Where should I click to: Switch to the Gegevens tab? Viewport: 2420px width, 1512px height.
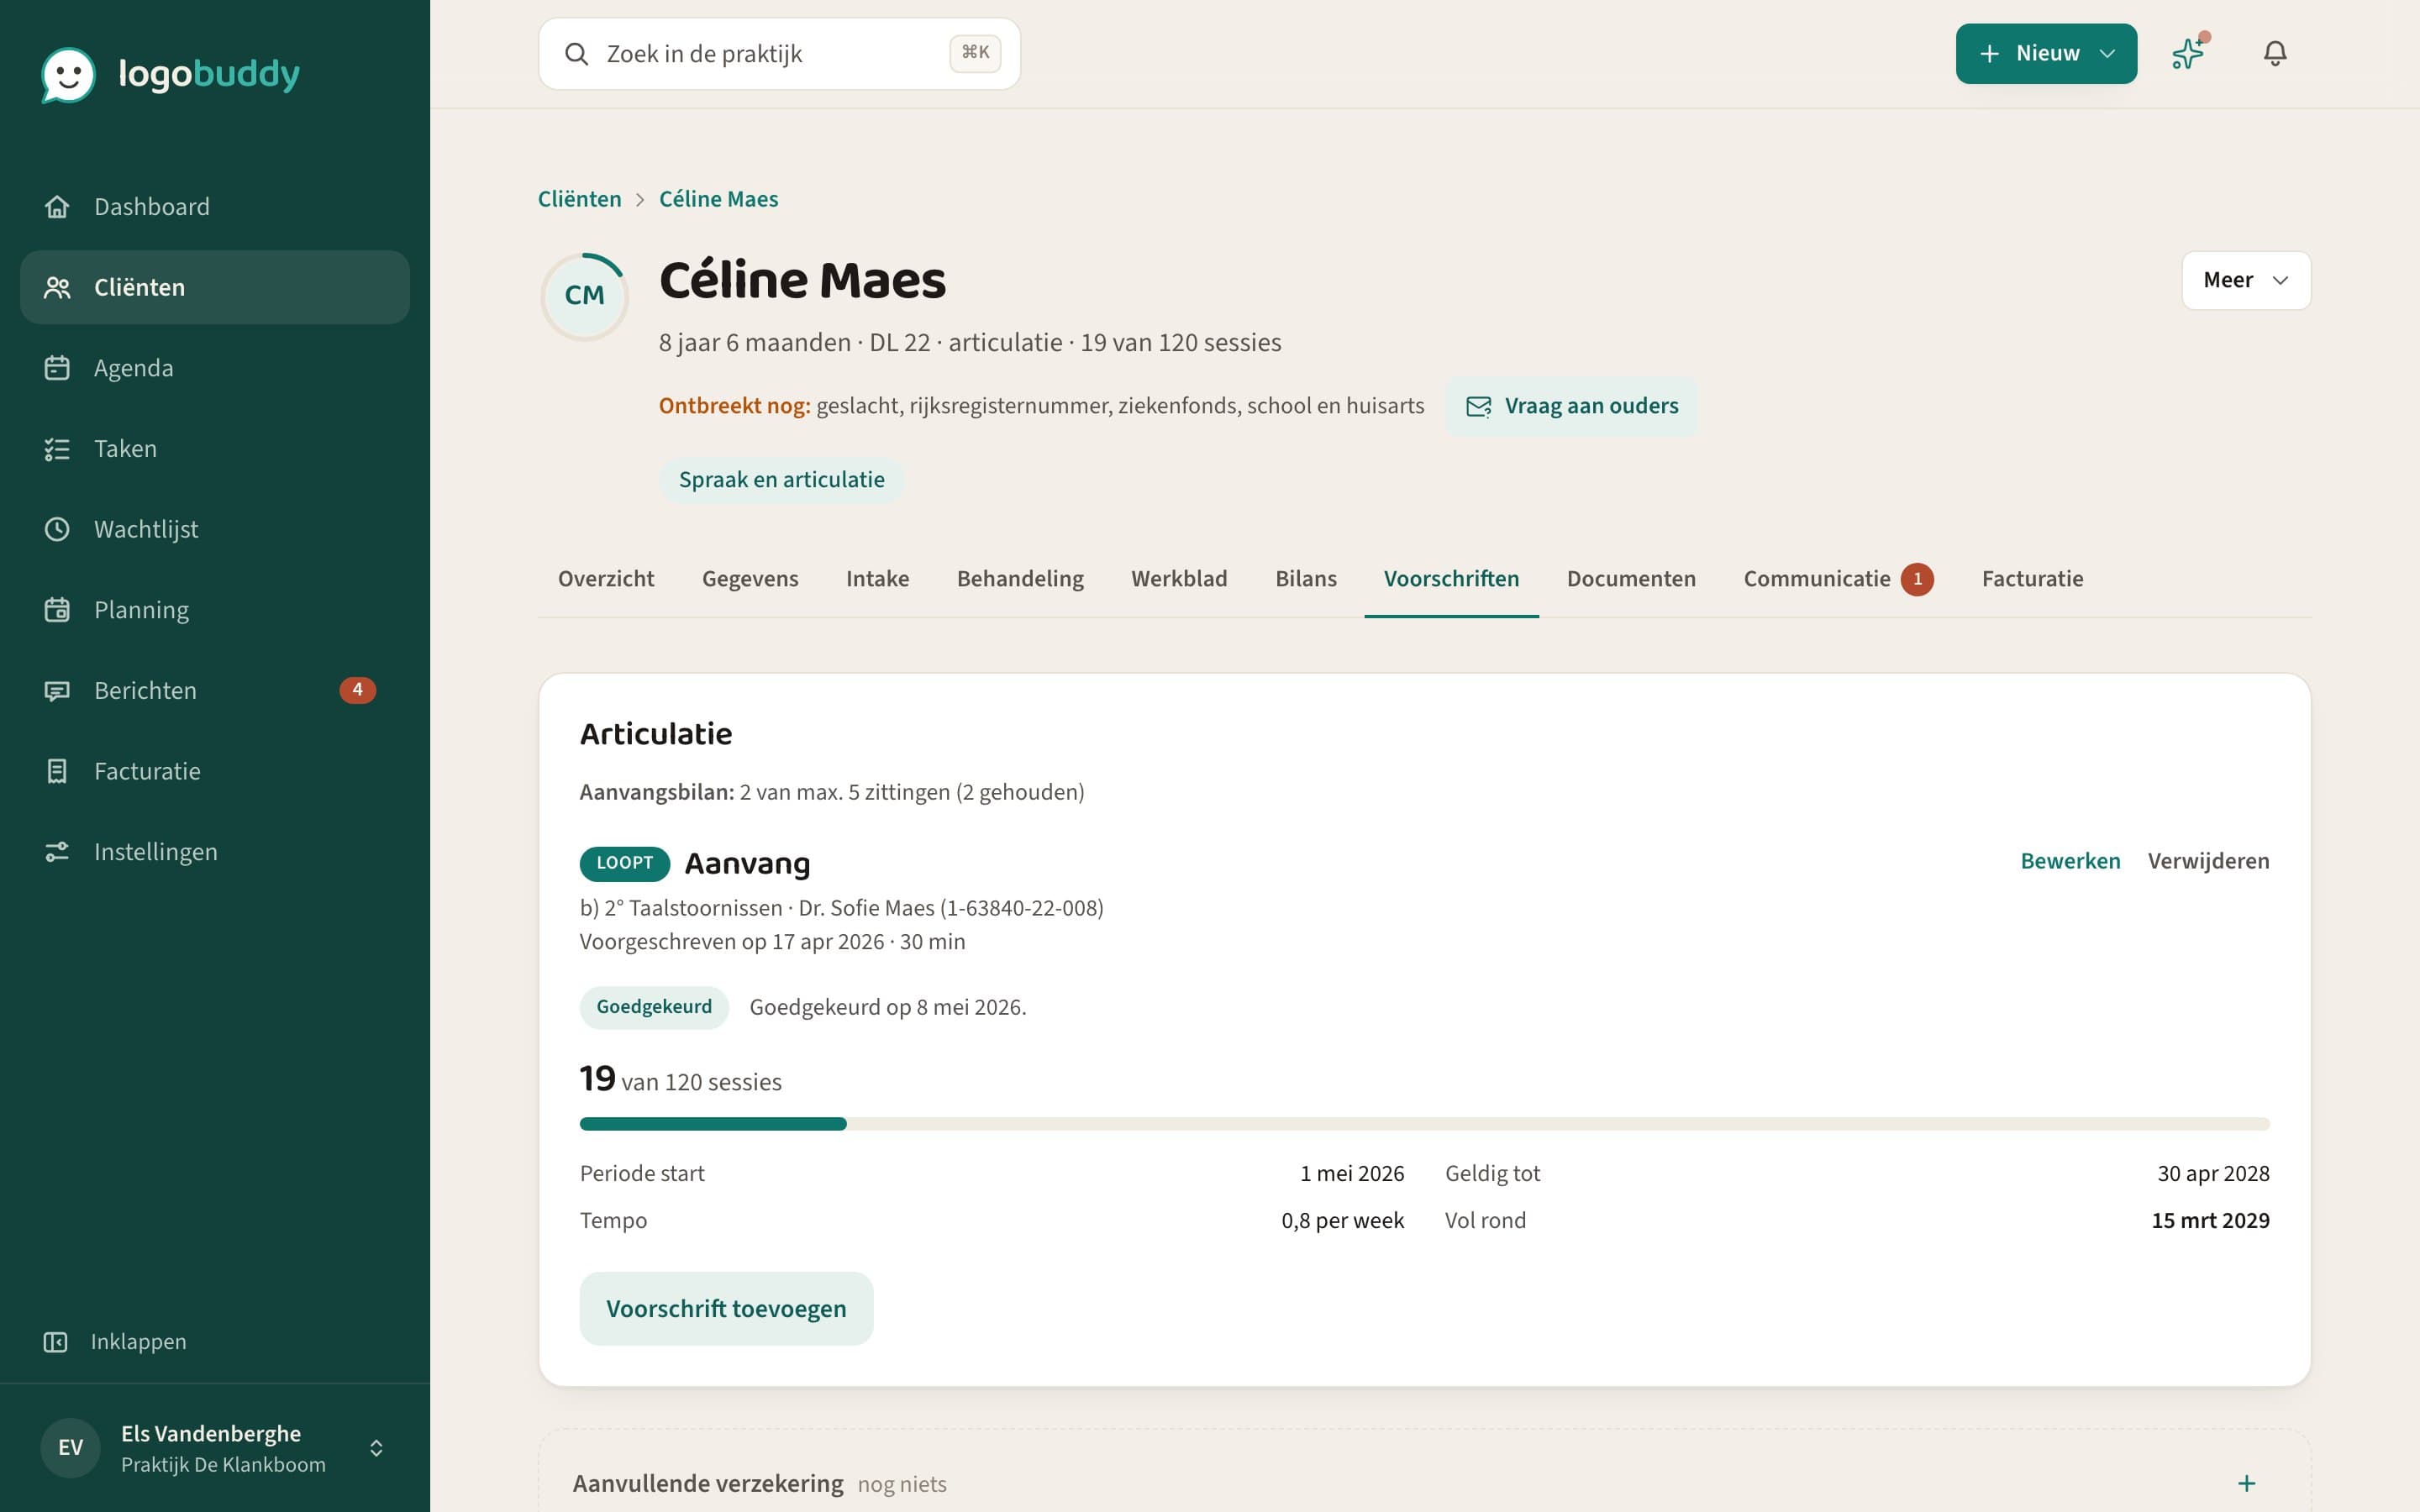pyautogui.click(x=750, y=579)
